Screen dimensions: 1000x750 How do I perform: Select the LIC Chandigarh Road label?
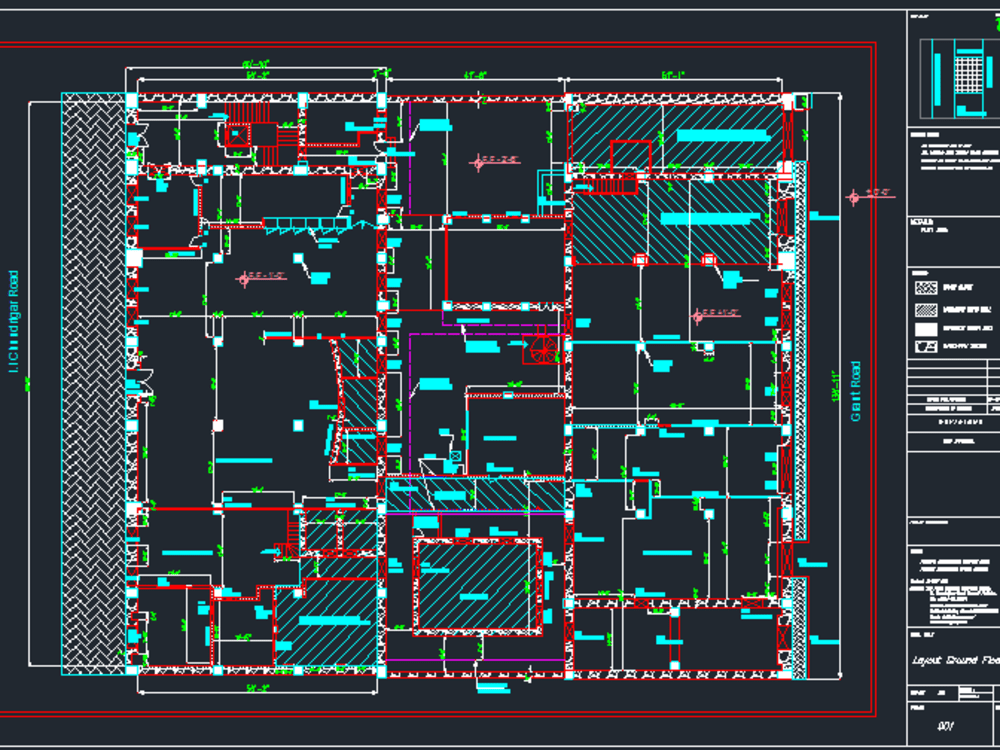13,320
